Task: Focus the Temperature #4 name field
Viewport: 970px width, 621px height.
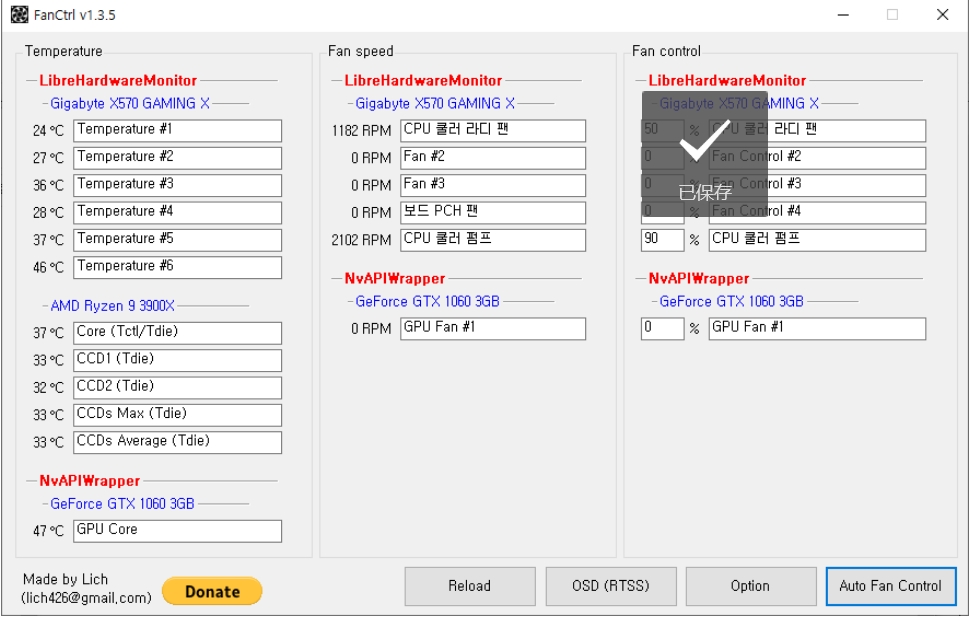Action: (x=178, y=212)
